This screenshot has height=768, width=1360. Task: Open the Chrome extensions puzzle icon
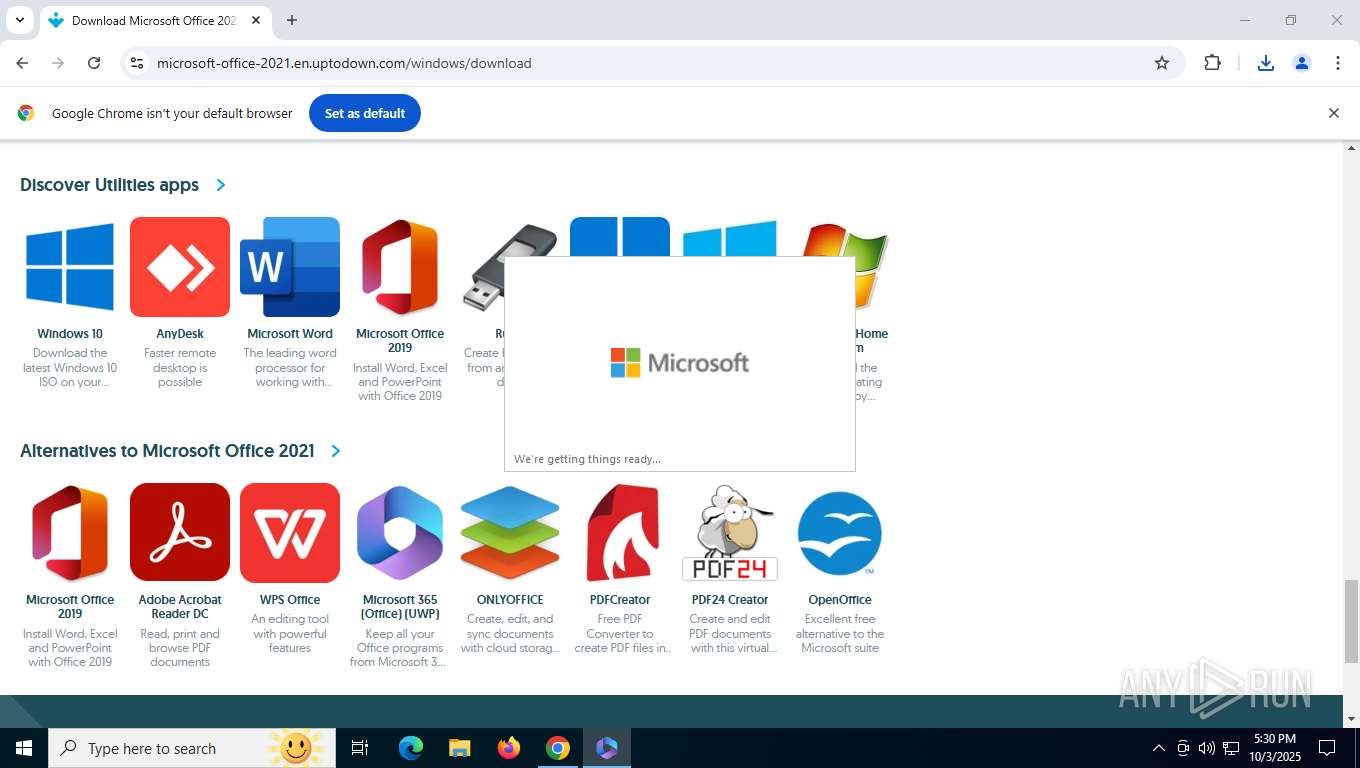[1212, 63]
